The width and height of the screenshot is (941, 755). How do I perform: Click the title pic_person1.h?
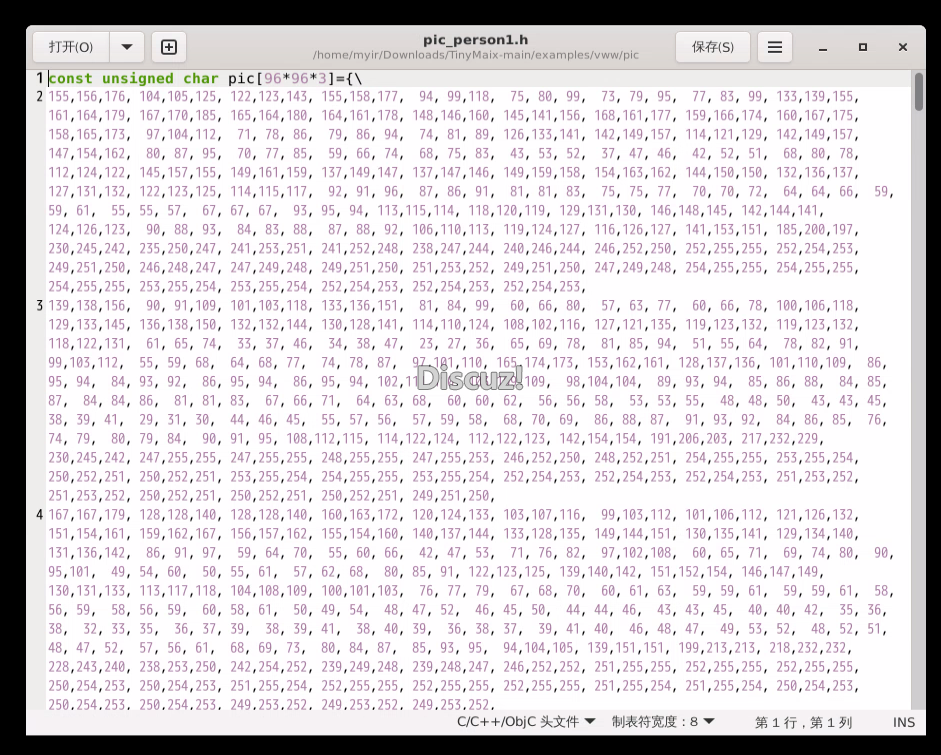coord(477,38)
